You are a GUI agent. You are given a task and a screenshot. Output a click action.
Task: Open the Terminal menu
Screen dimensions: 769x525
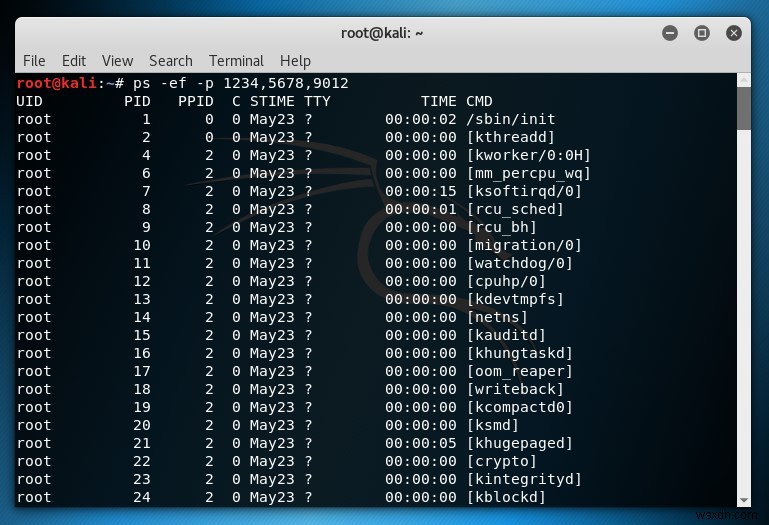coord(236,61)
